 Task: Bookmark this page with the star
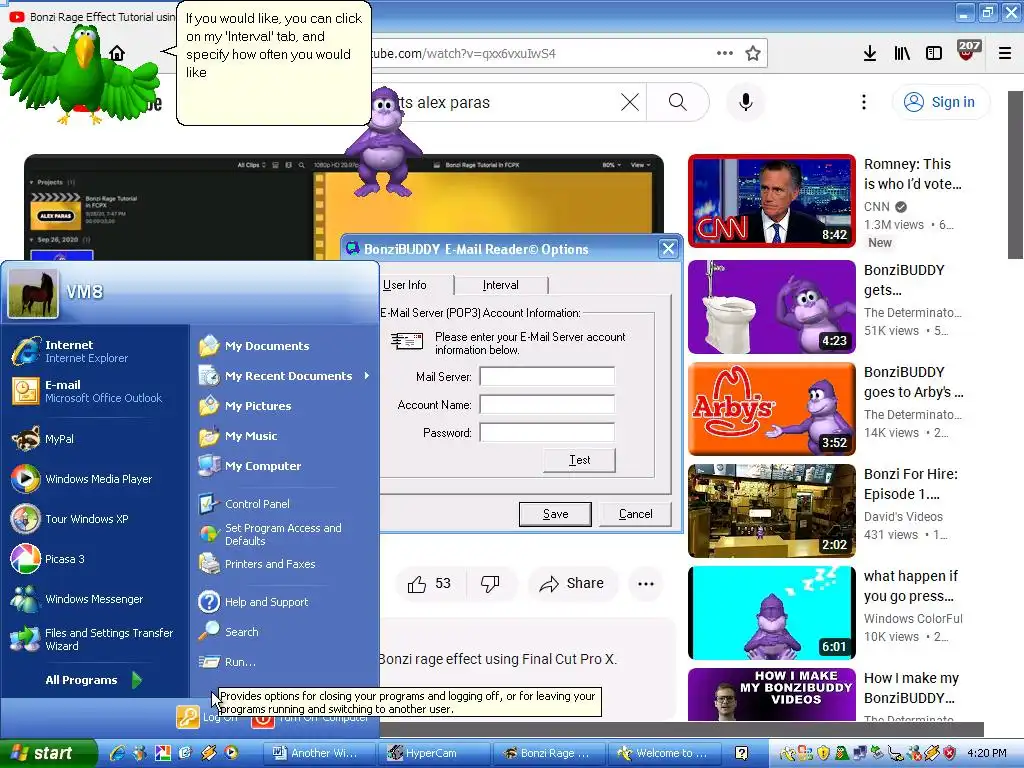point(752,53)
